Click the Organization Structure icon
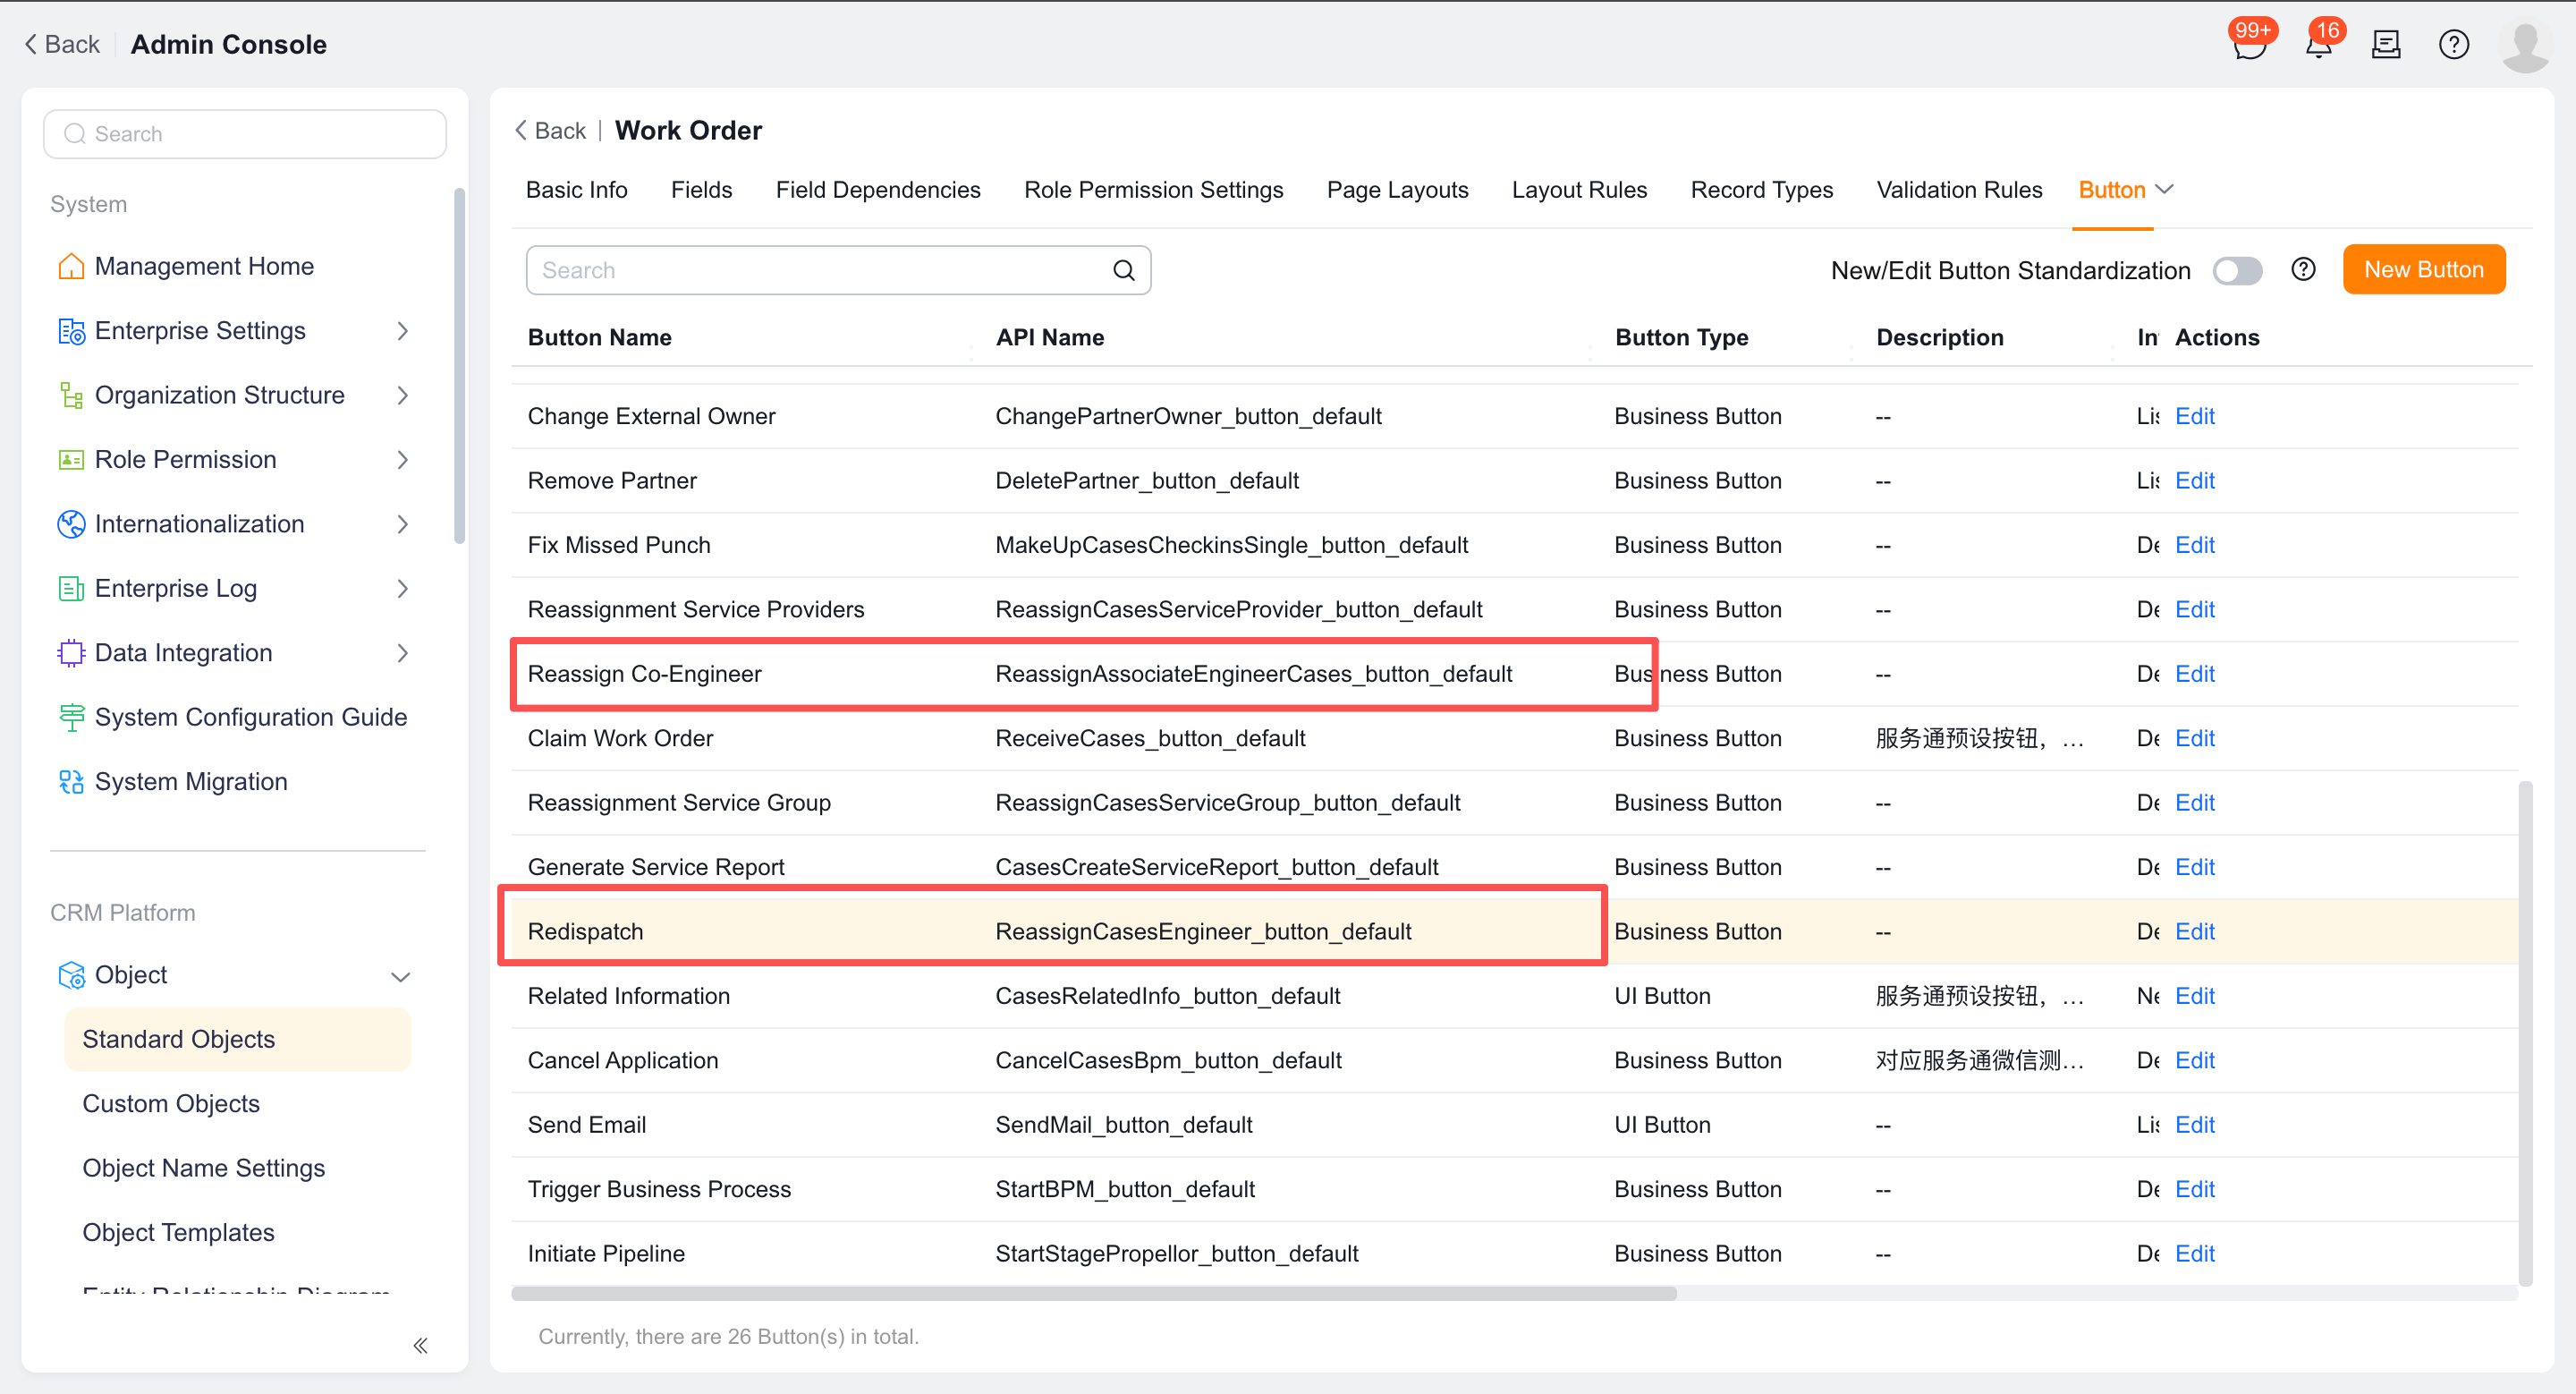The image size is (2576, 1394). 71,395
